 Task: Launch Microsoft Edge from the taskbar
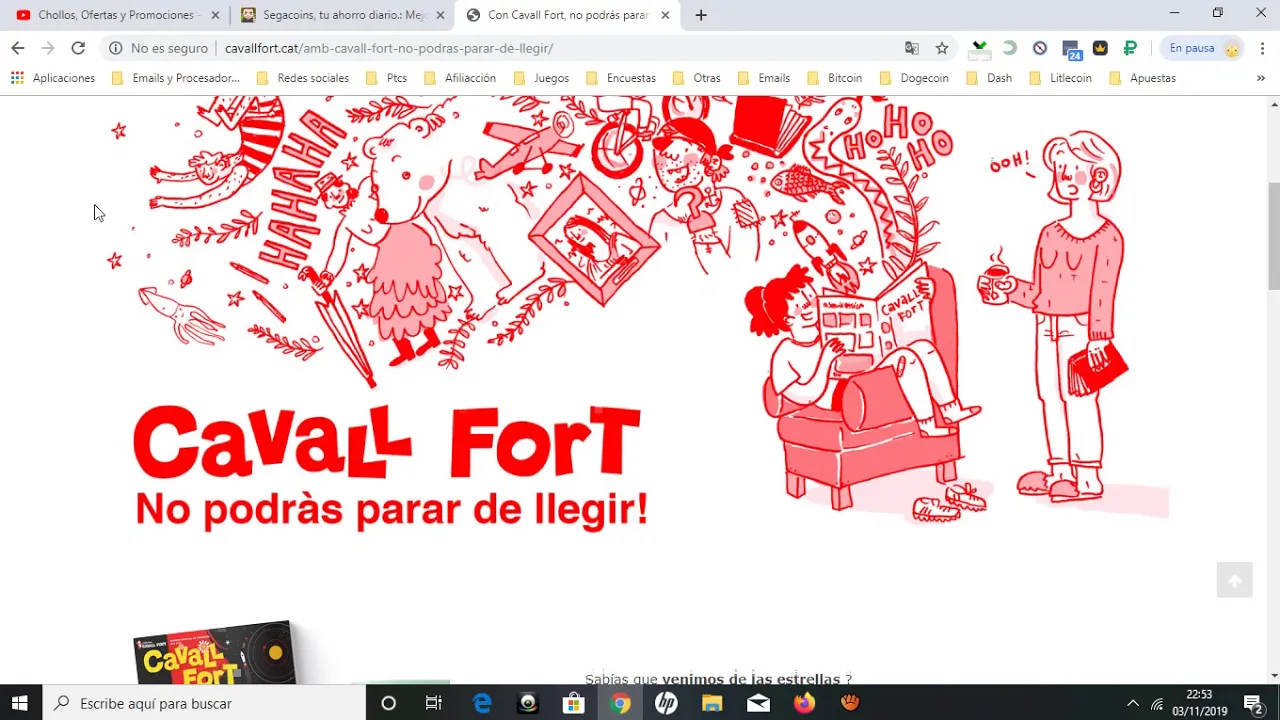pos(482,703)
